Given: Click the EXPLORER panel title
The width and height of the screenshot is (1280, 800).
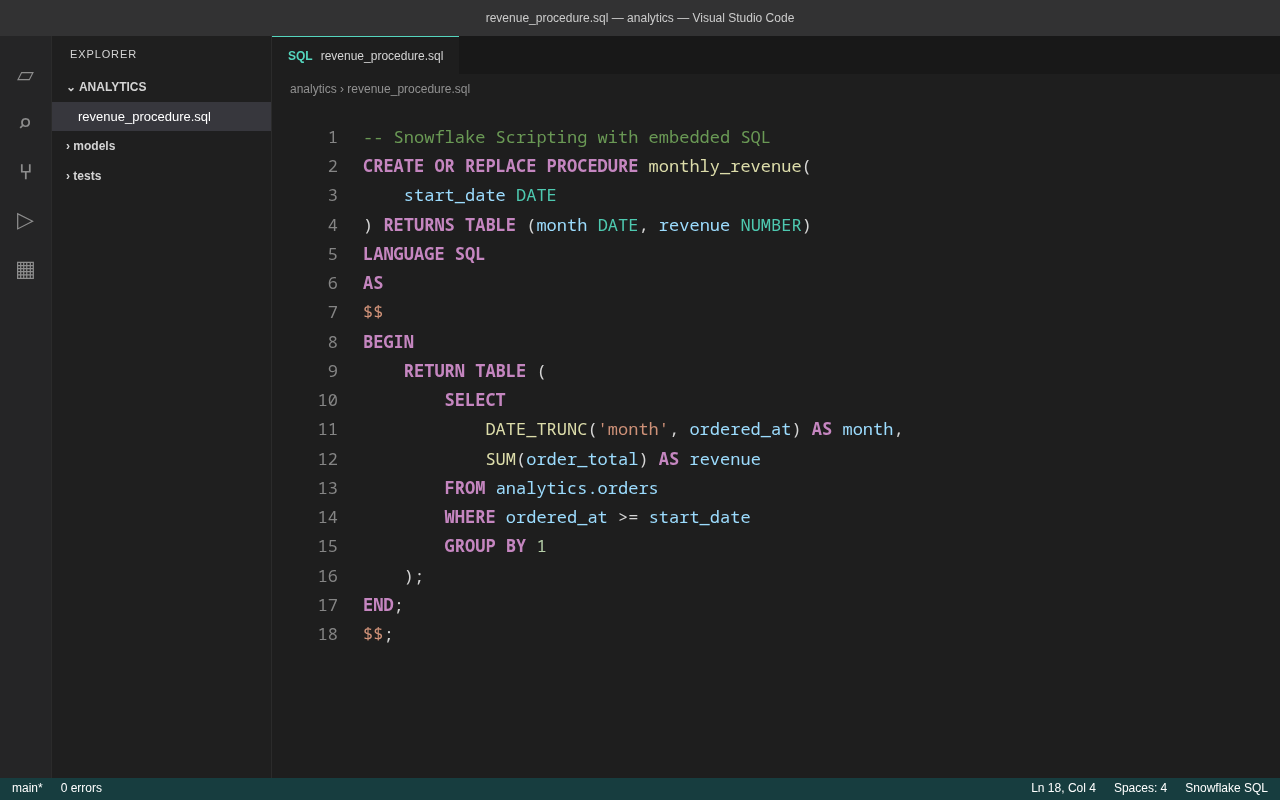Looking at the screenshot, I should pos(103,54).
